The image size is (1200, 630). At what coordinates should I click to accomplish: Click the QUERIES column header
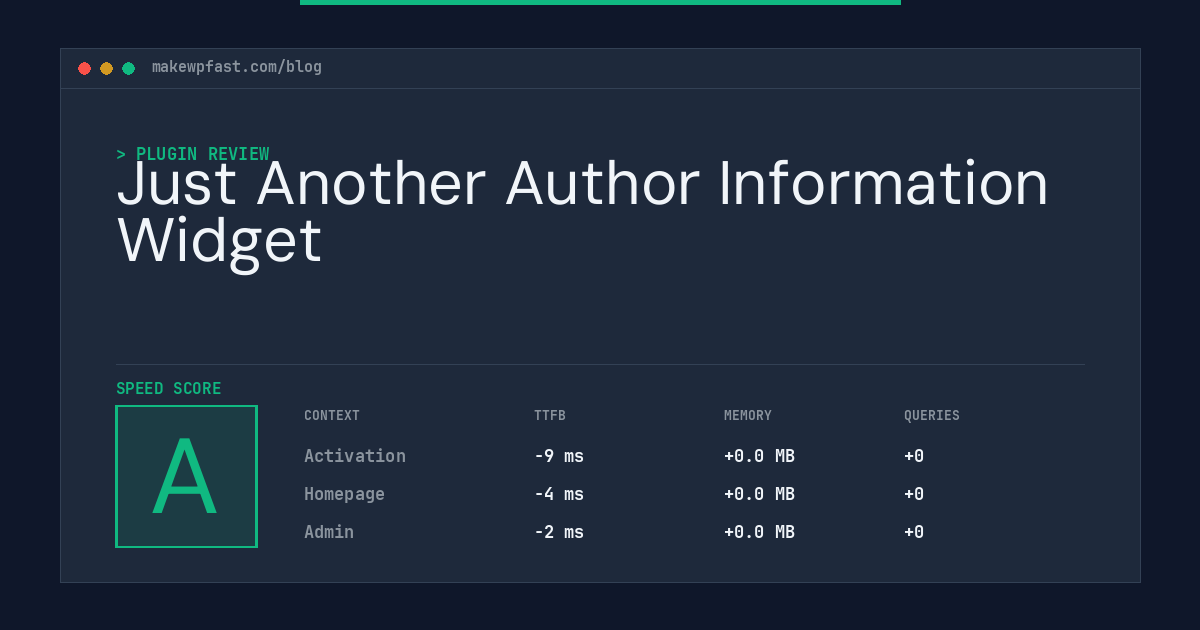pyautogui.click(x=932, y=416)
